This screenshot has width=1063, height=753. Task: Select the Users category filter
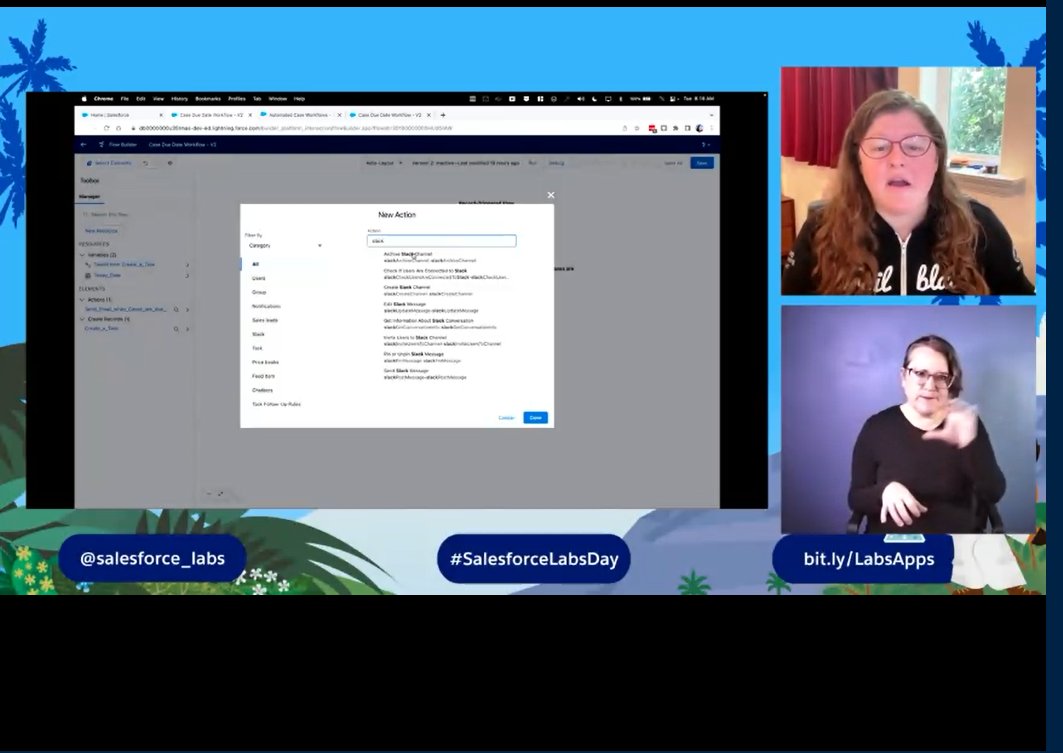[x=259, y=279]
